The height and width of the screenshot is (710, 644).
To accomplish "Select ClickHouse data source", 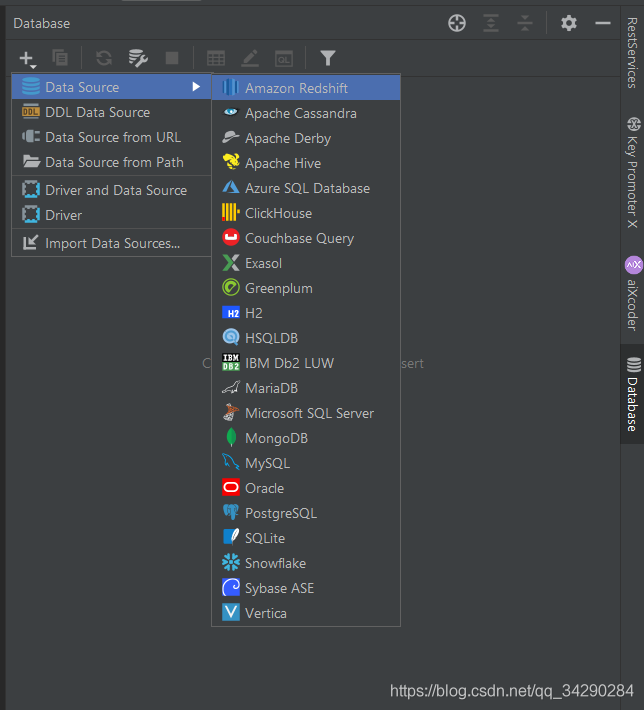I will (x=306, y=213).
